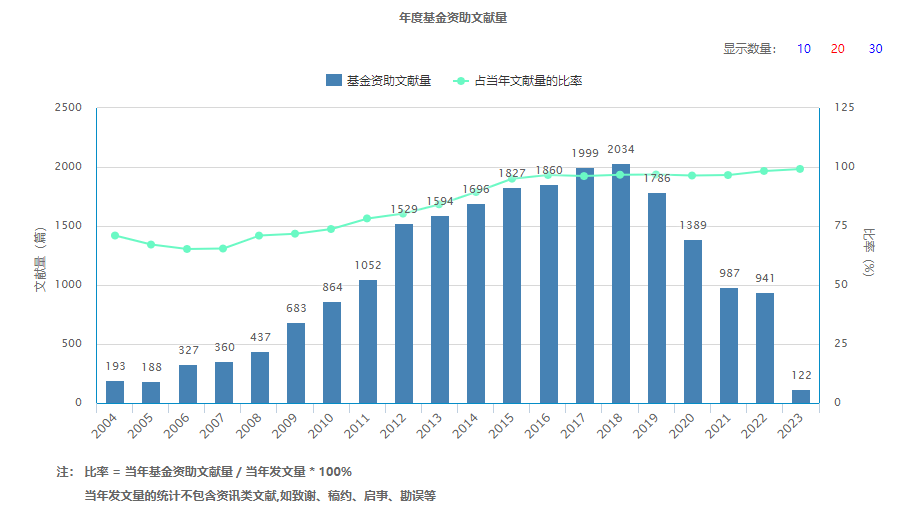901x521 pixels.
Task: Click the 2022 ratio line data point
Action: (x=764, y=171)
